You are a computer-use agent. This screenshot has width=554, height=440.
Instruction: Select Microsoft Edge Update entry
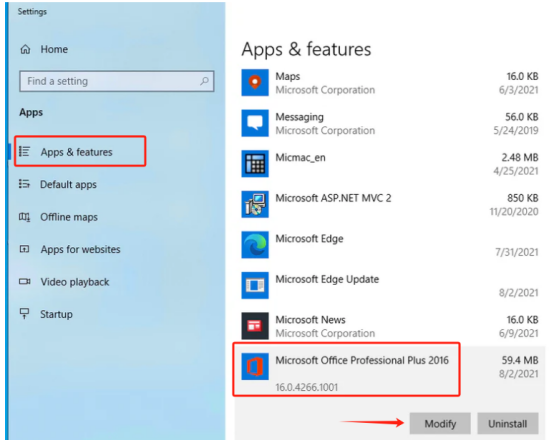(327, 279)
